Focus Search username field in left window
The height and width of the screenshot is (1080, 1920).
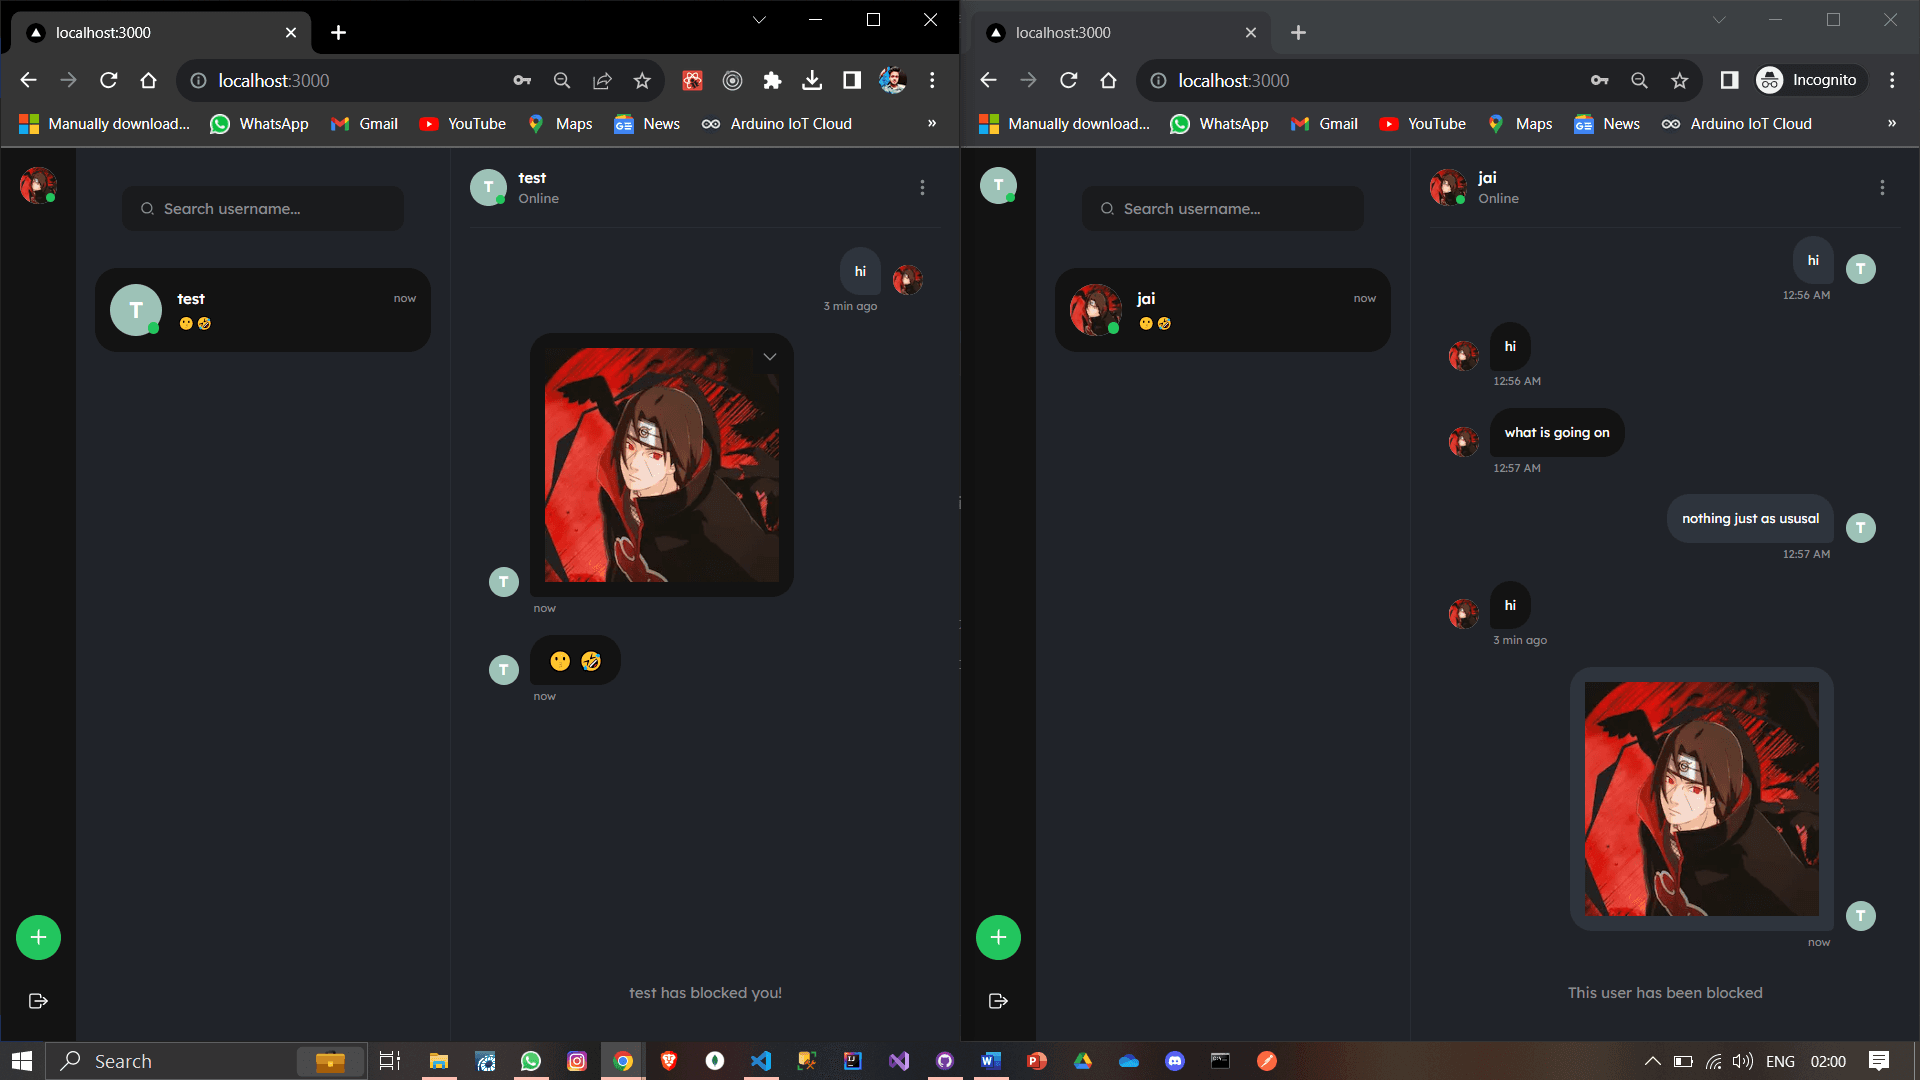click(263, 208)
